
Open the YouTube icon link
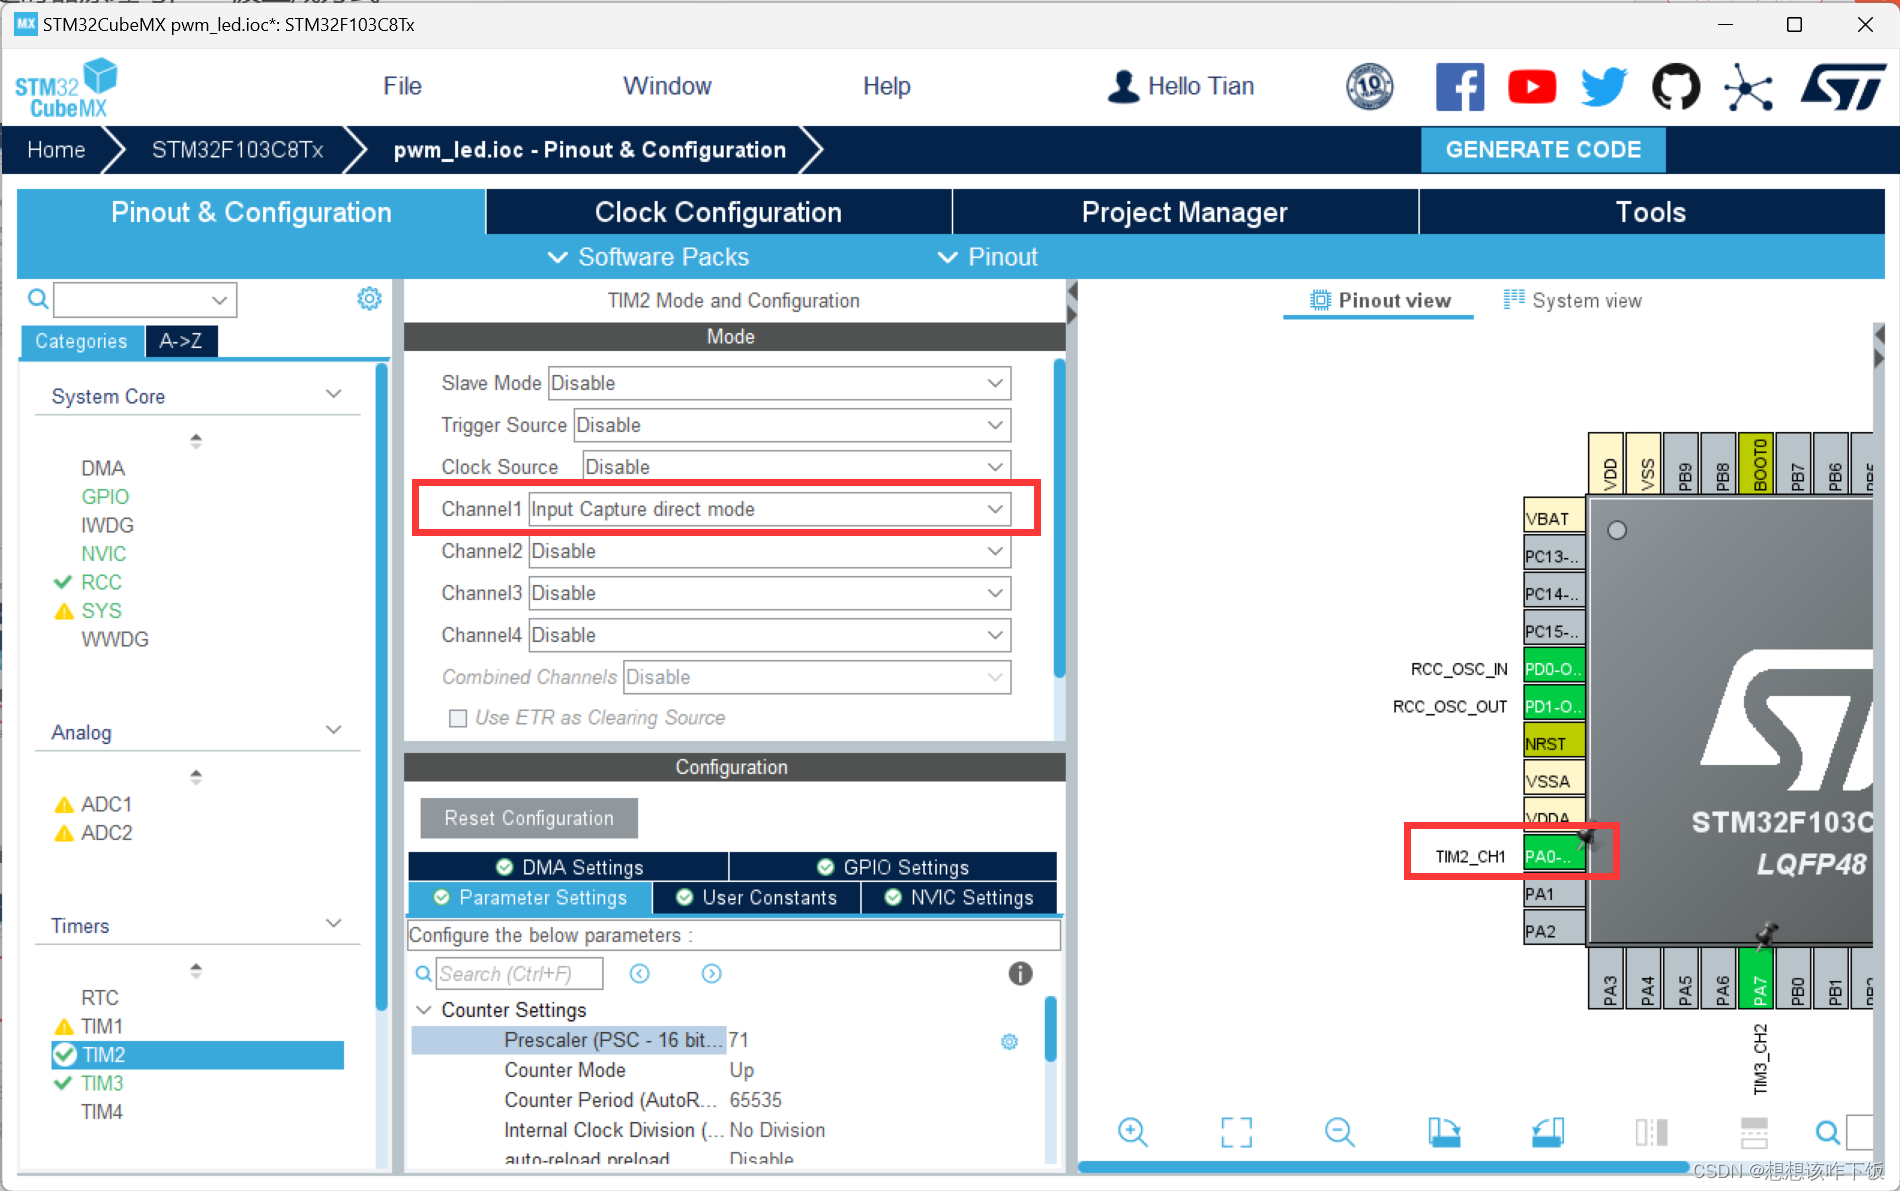(1532, 87)
